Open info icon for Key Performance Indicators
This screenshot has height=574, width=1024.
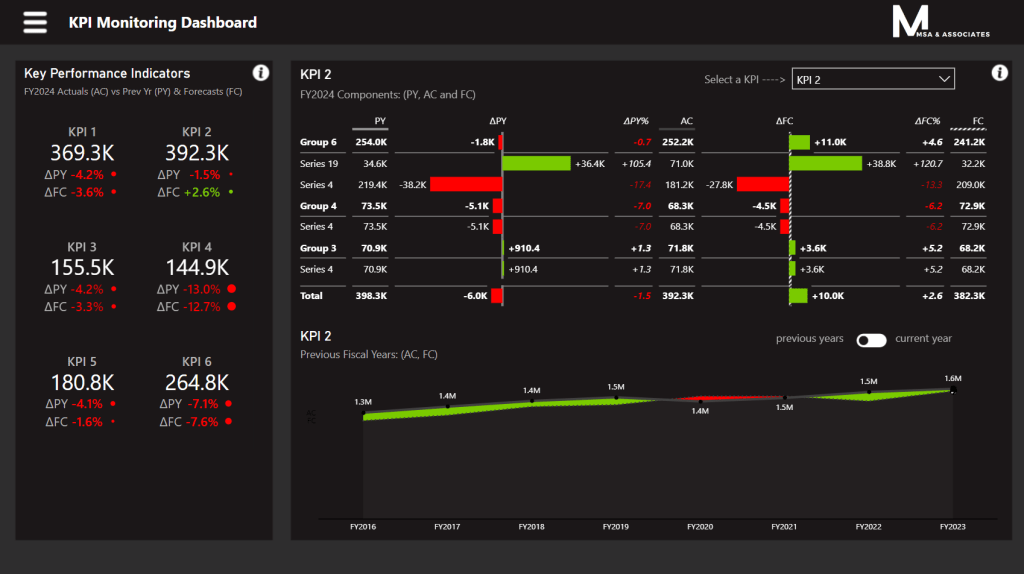(260, 72)
